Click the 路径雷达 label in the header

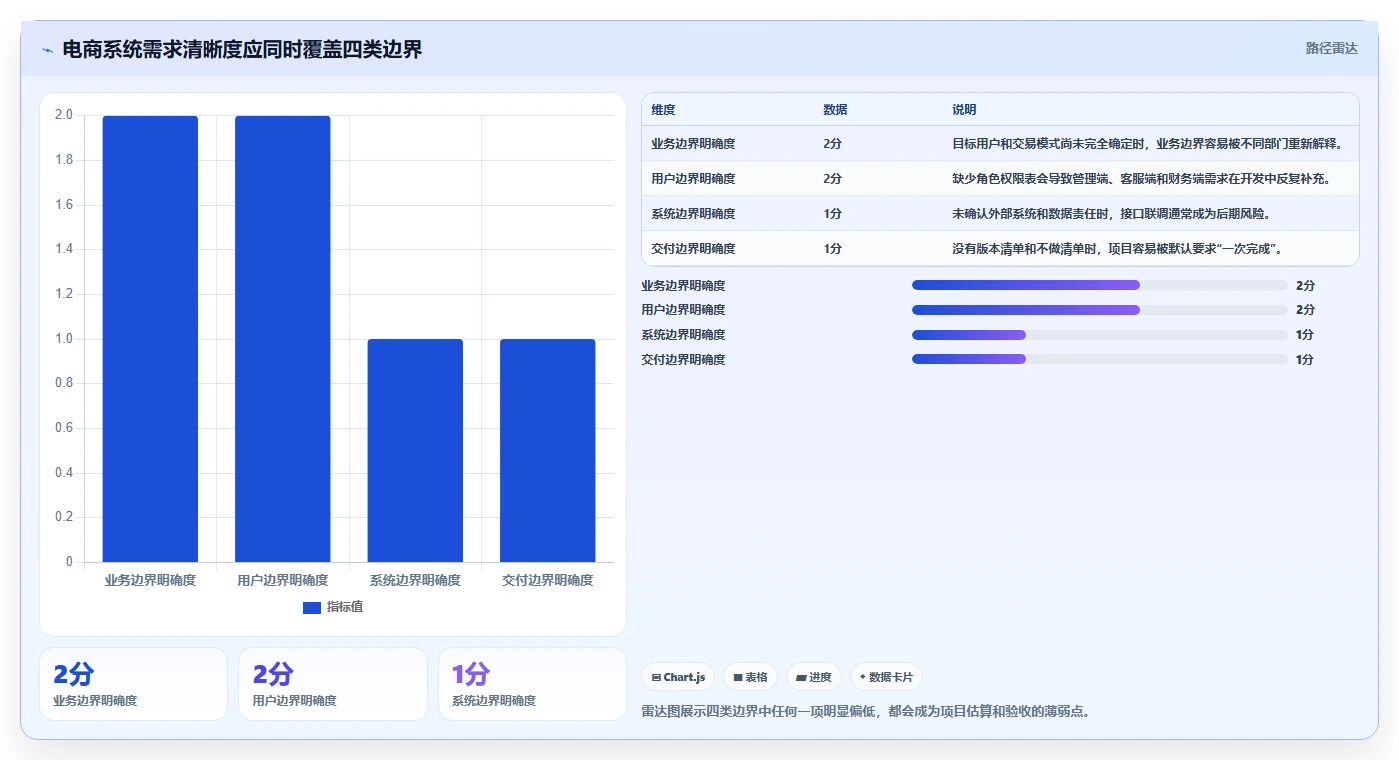tap(1331, 48)
